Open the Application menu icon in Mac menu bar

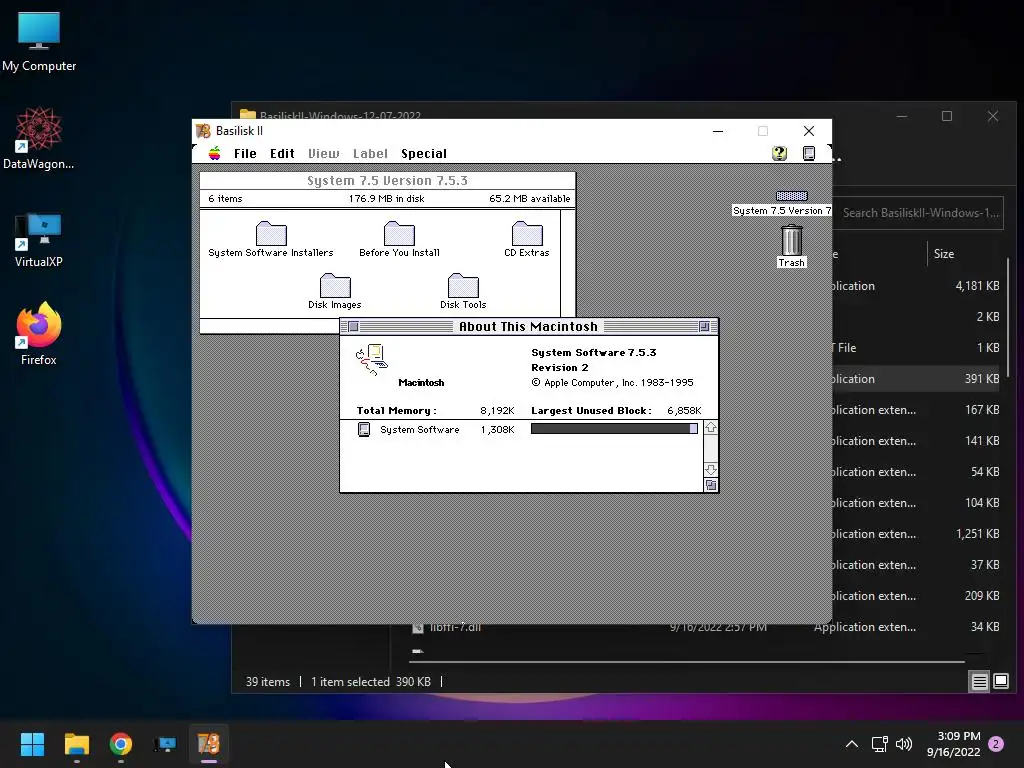(x=808, y=153)
